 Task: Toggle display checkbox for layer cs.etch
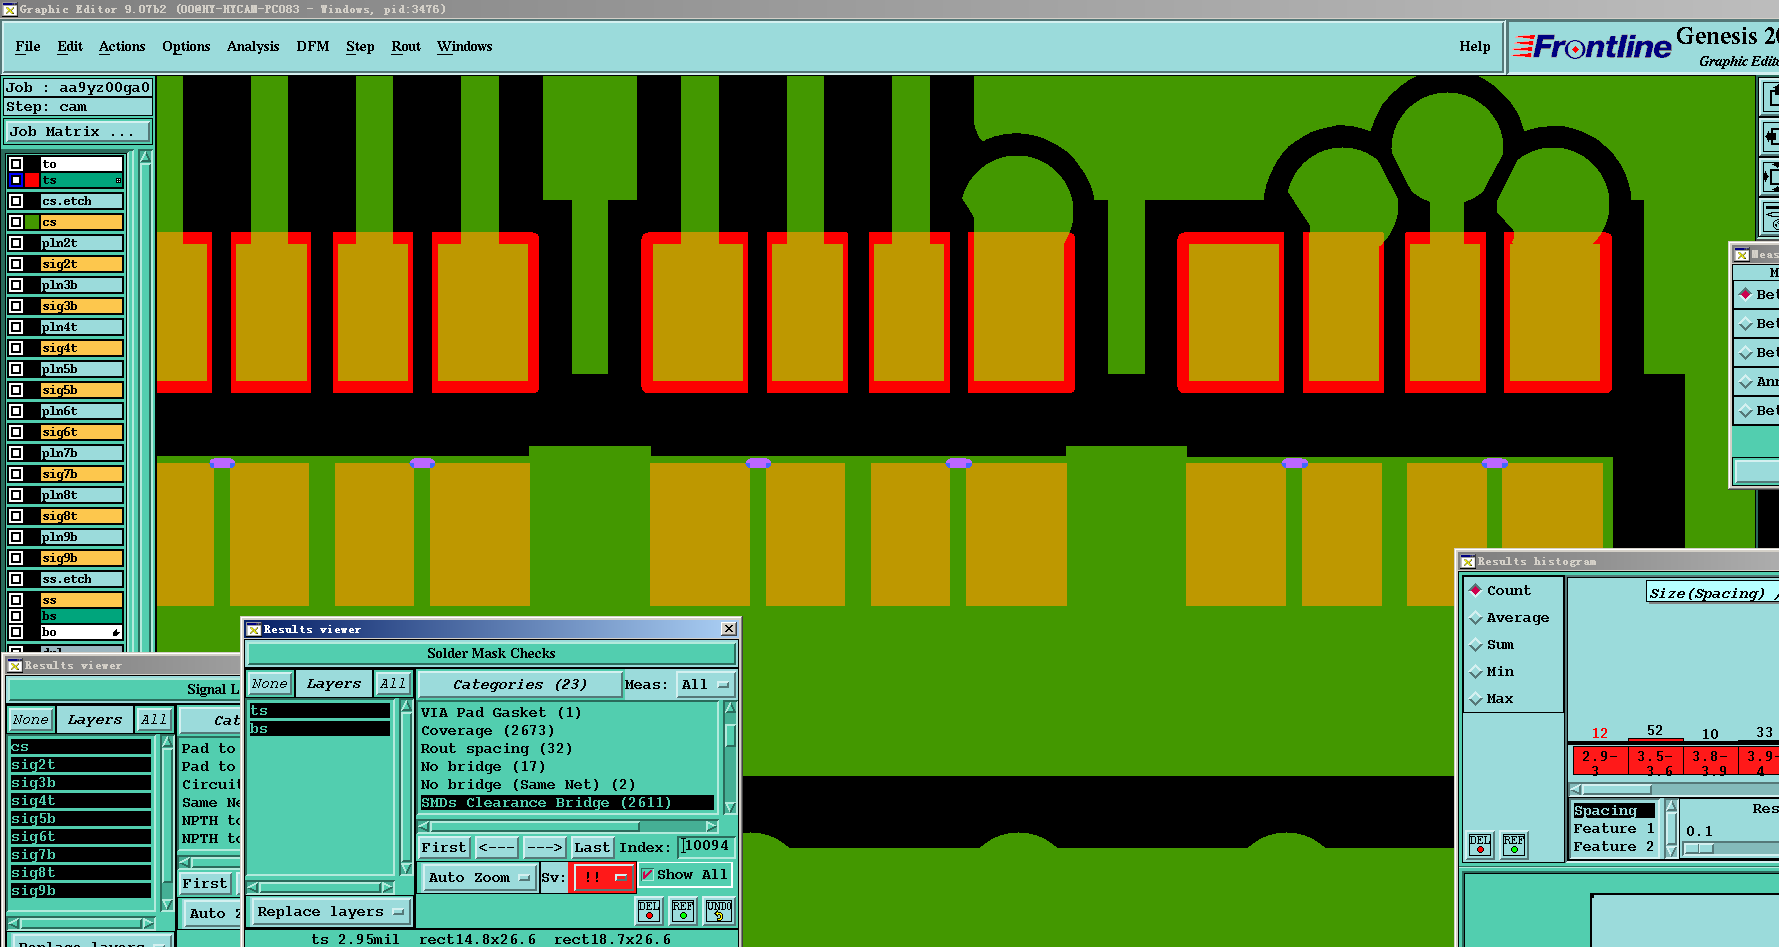pos(16,201)
